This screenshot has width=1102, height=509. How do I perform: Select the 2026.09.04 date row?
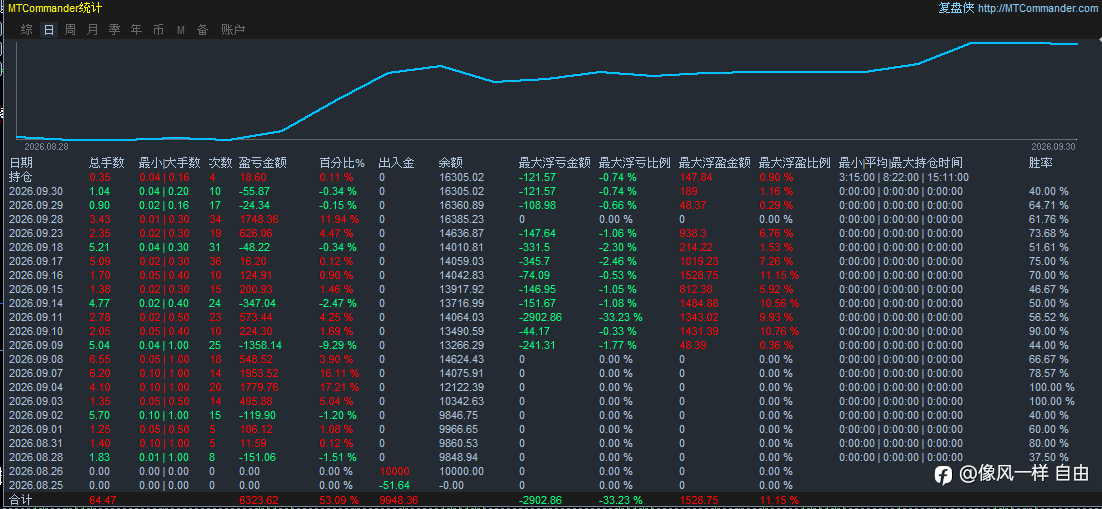click(36, 387)
